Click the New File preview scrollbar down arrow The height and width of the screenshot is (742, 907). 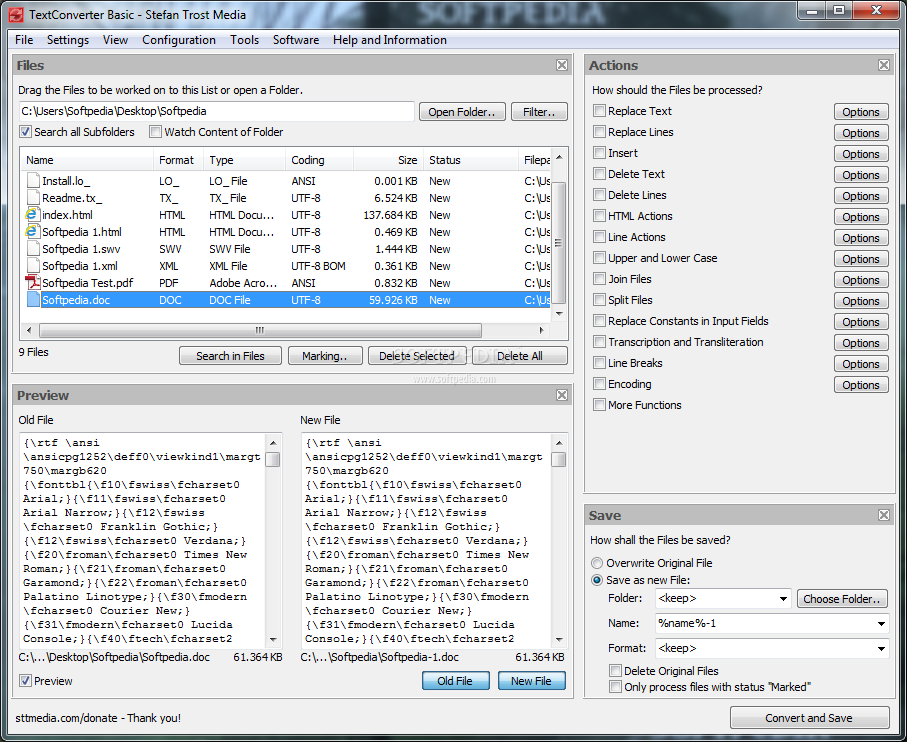pos(559,639)
